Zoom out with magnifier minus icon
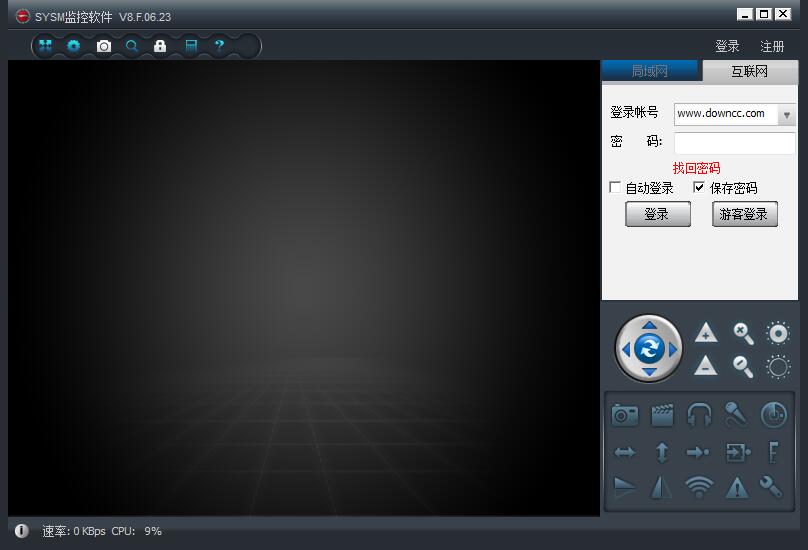This screenshot has height=550, width=808. click(x=743, y=366)
